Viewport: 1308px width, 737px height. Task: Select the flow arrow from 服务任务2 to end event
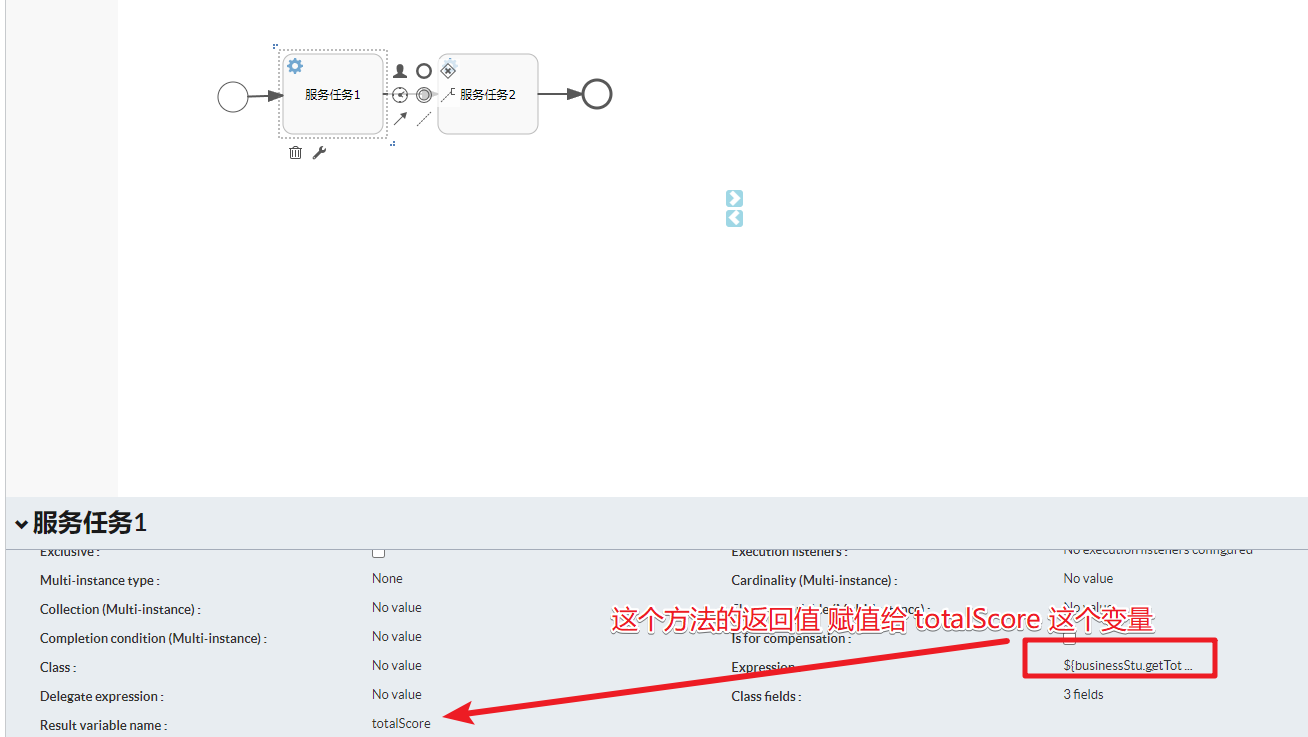(x=560, y=94)
